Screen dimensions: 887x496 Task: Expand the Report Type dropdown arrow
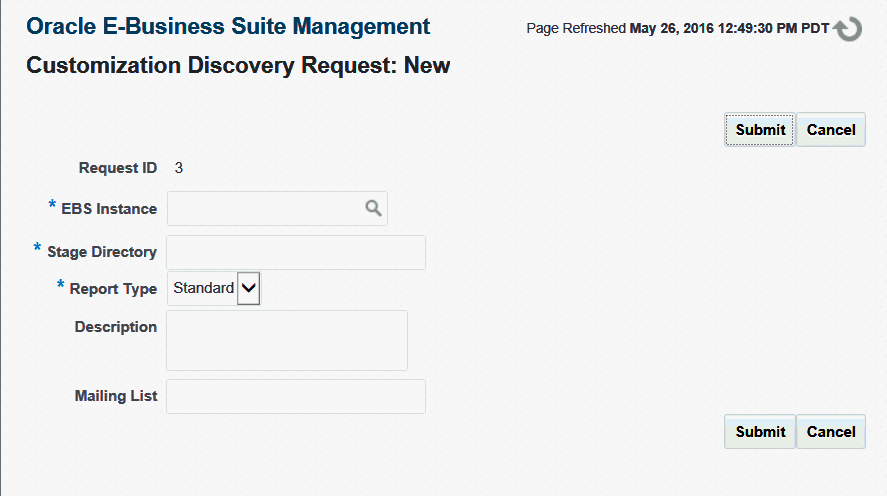(x=248, y=288)
